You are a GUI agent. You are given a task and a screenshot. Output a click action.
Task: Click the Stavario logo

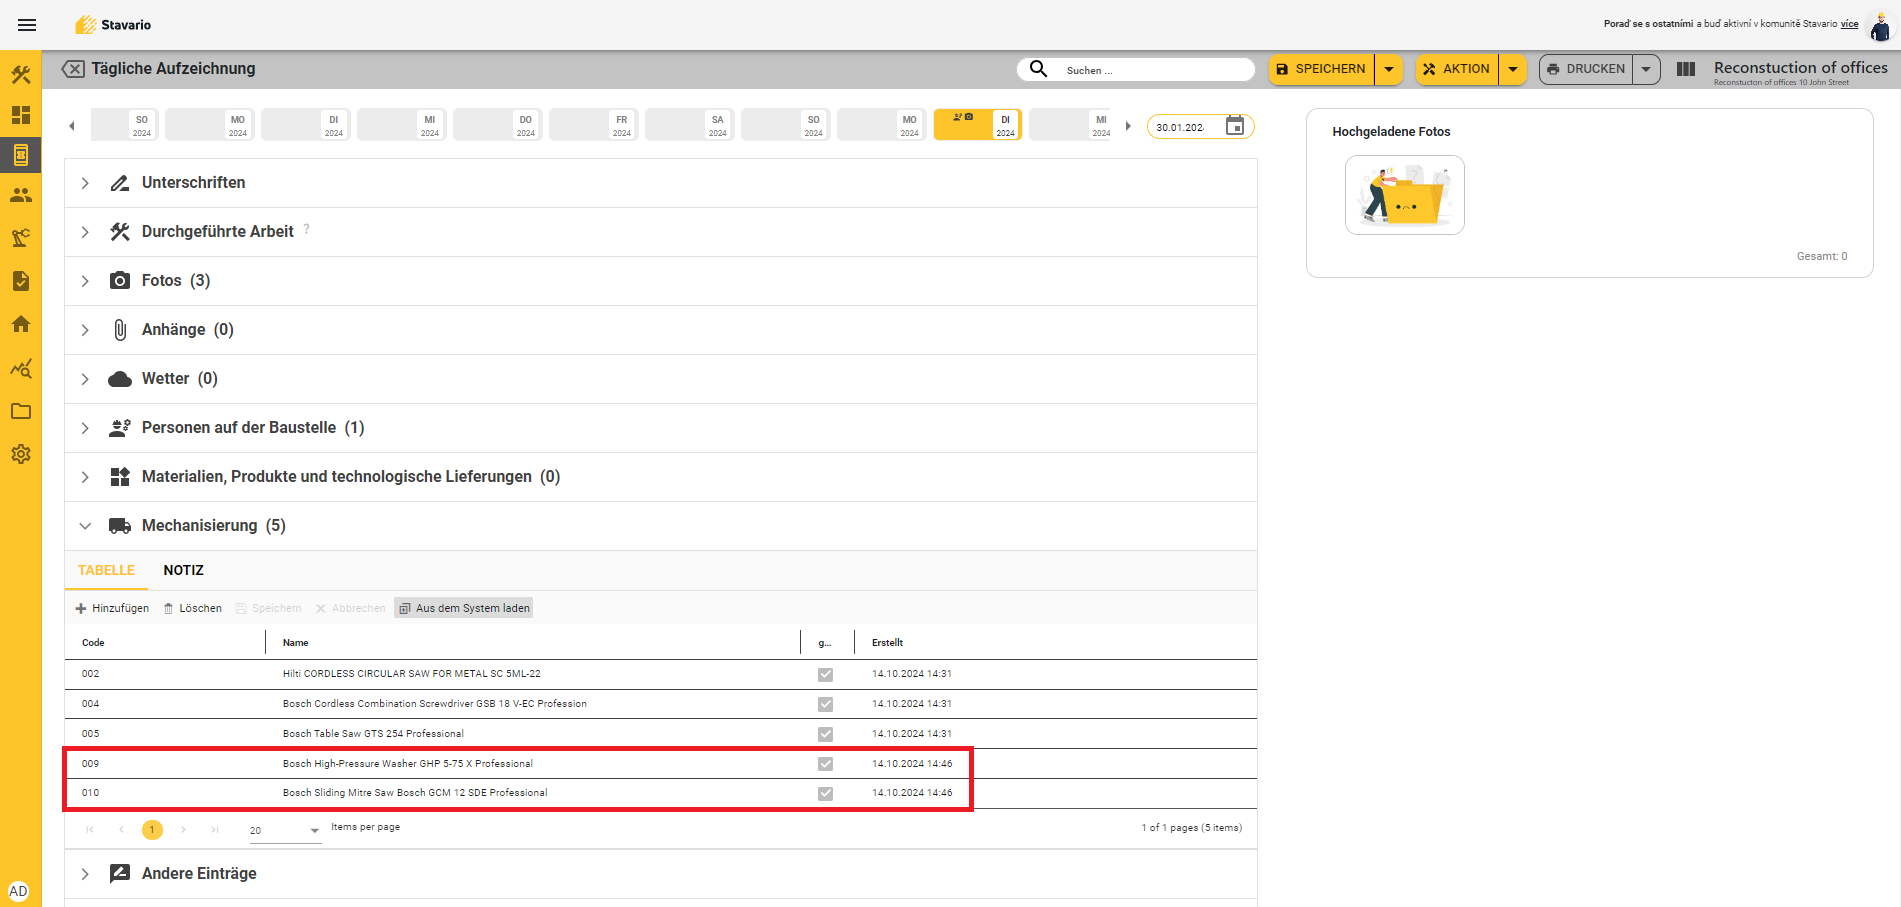113,25
